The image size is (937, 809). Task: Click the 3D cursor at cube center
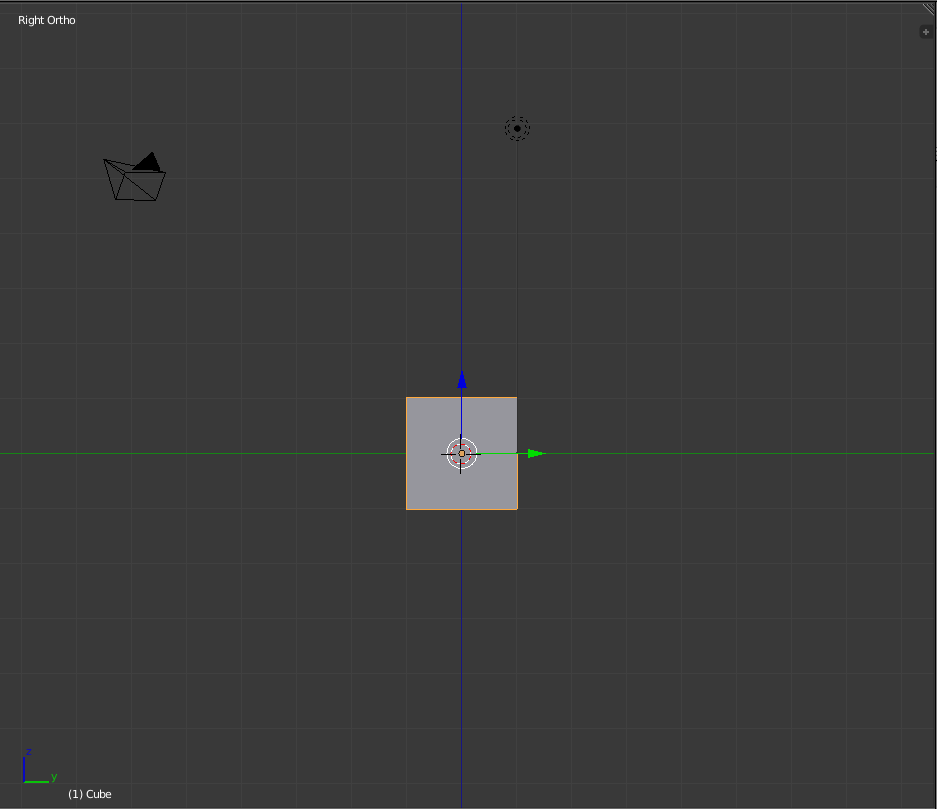click(461, 454)
